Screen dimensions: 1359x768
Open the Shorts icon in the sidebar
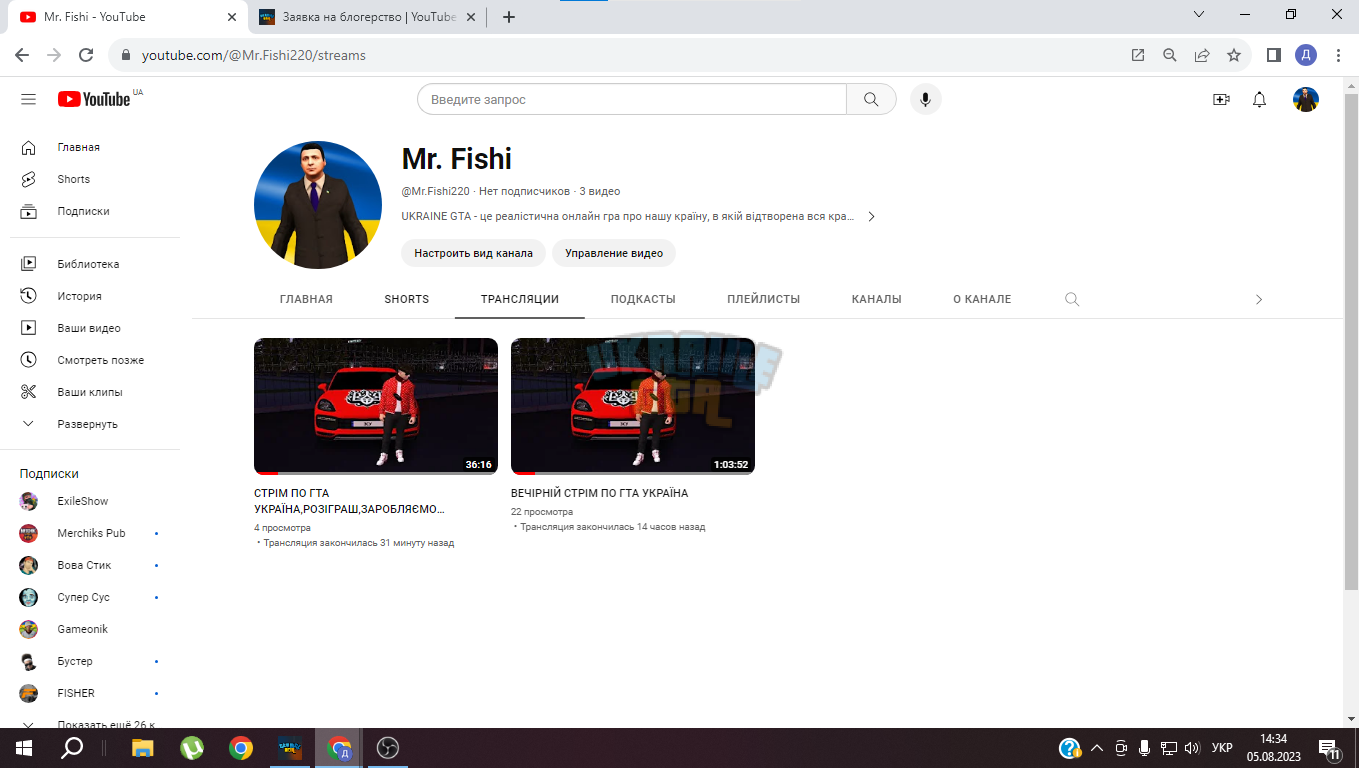click(29, 179)
